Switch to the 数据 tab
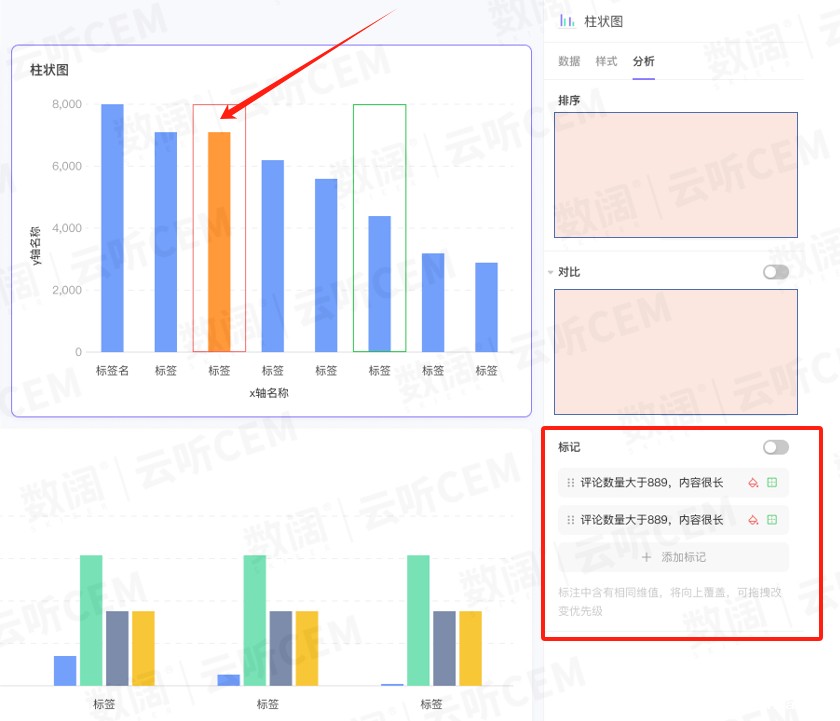This screenshot has width=840, height=721. click(569, 61)
